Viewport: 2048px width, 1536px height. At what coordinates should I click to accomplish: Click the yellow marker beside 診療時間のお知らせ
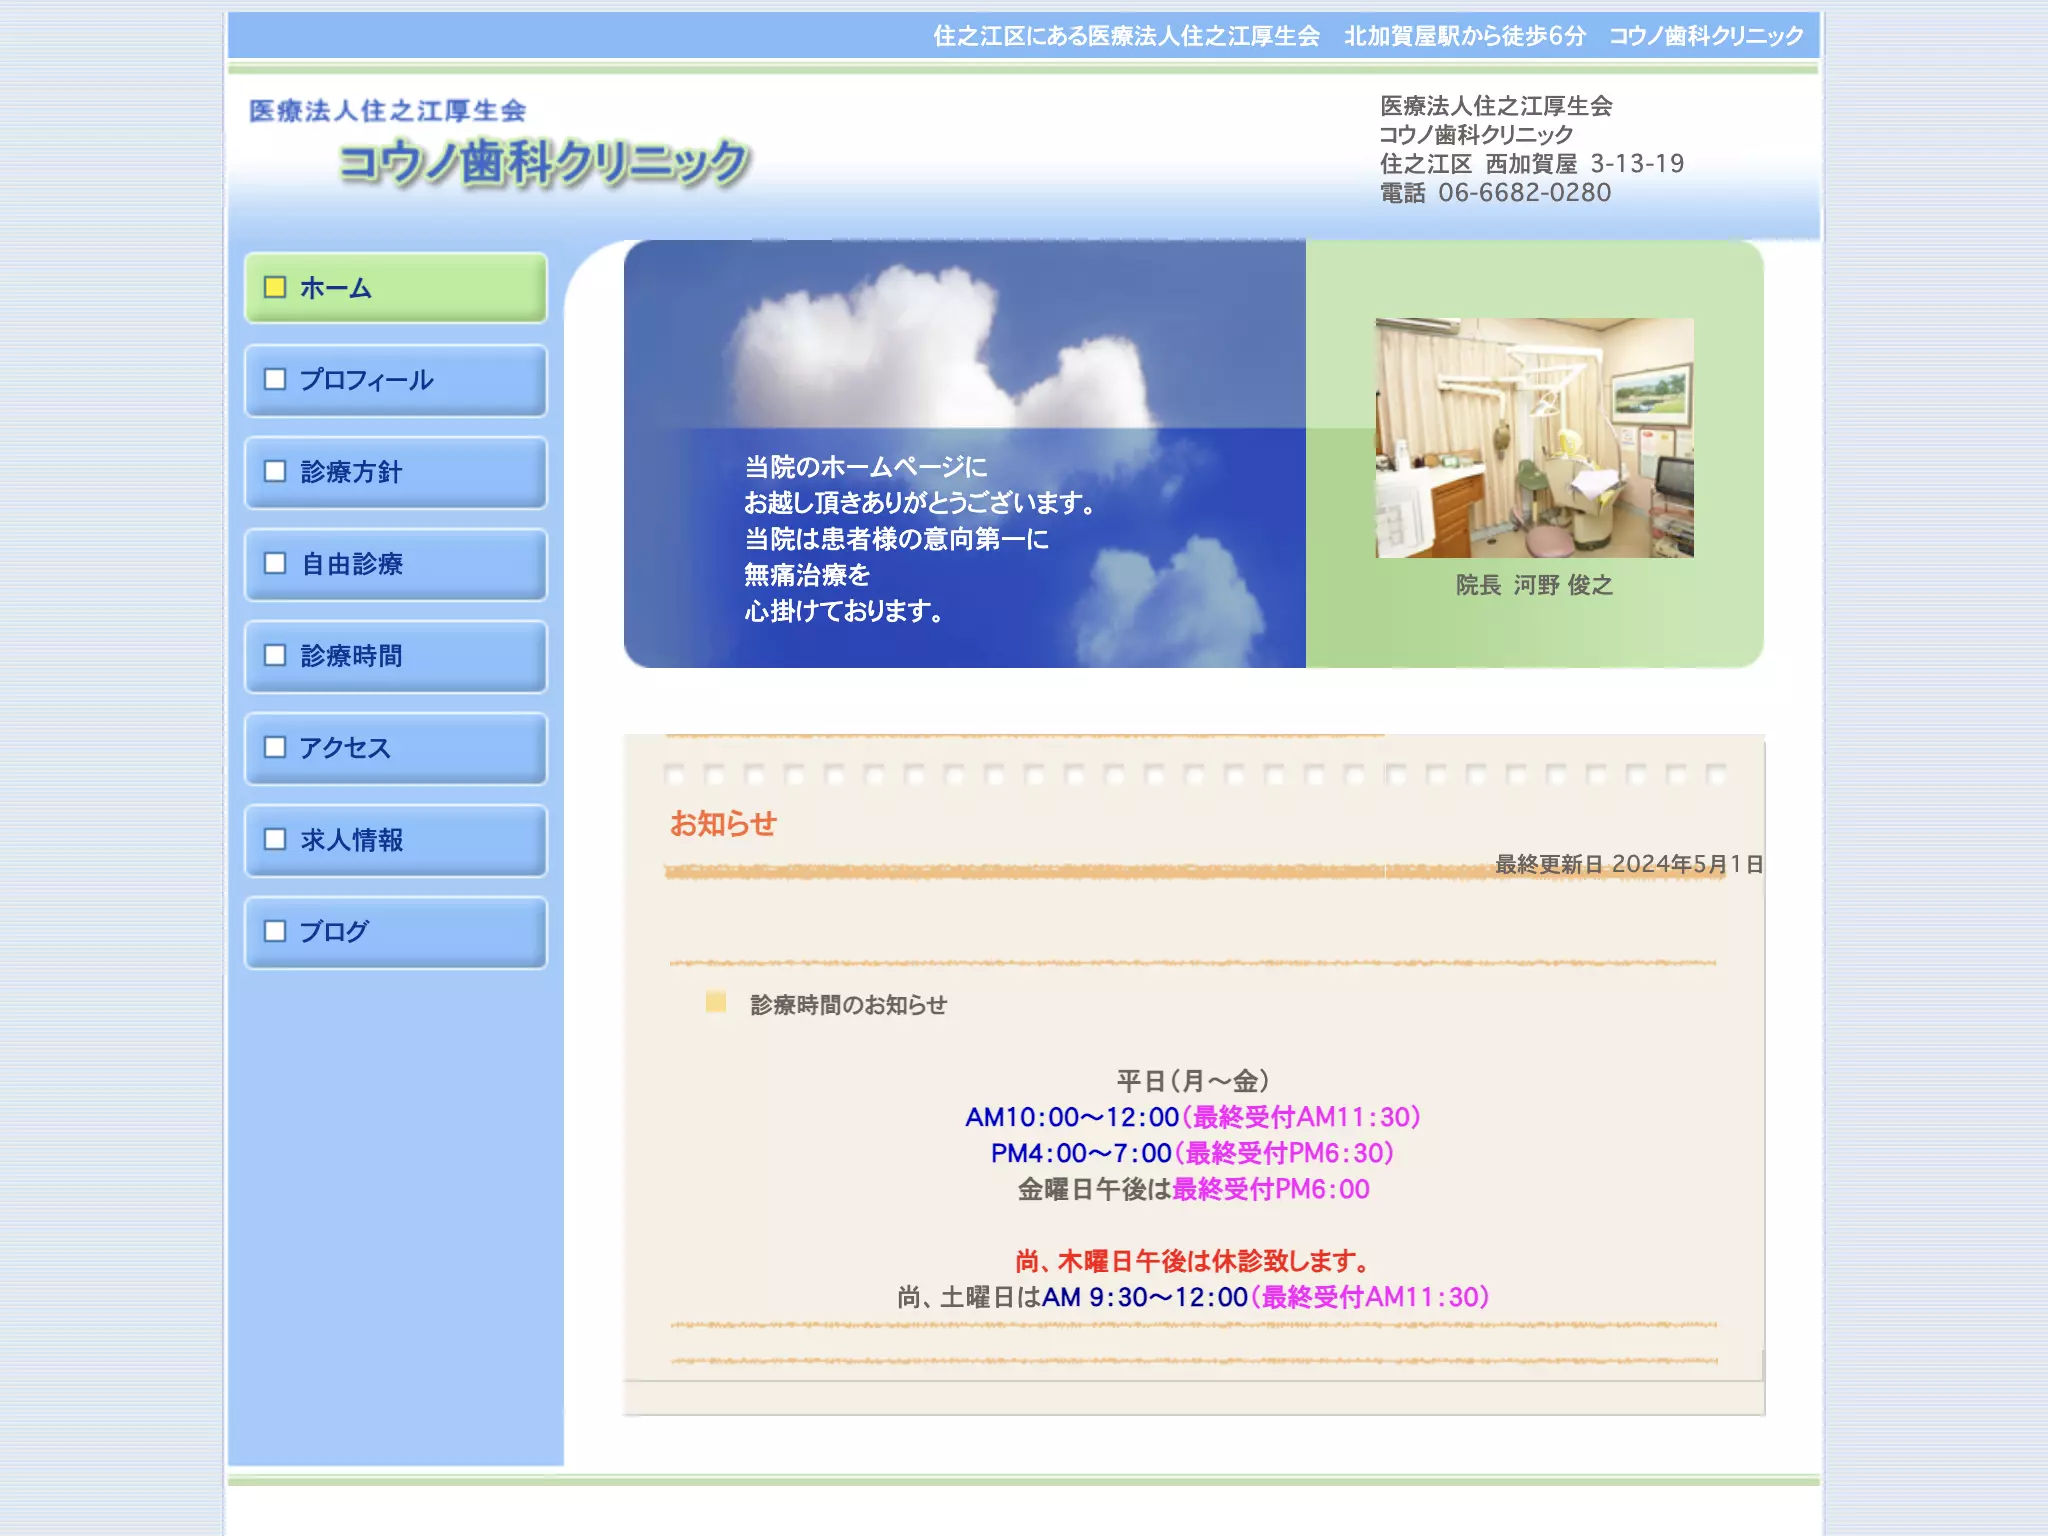pos(716,1002)
